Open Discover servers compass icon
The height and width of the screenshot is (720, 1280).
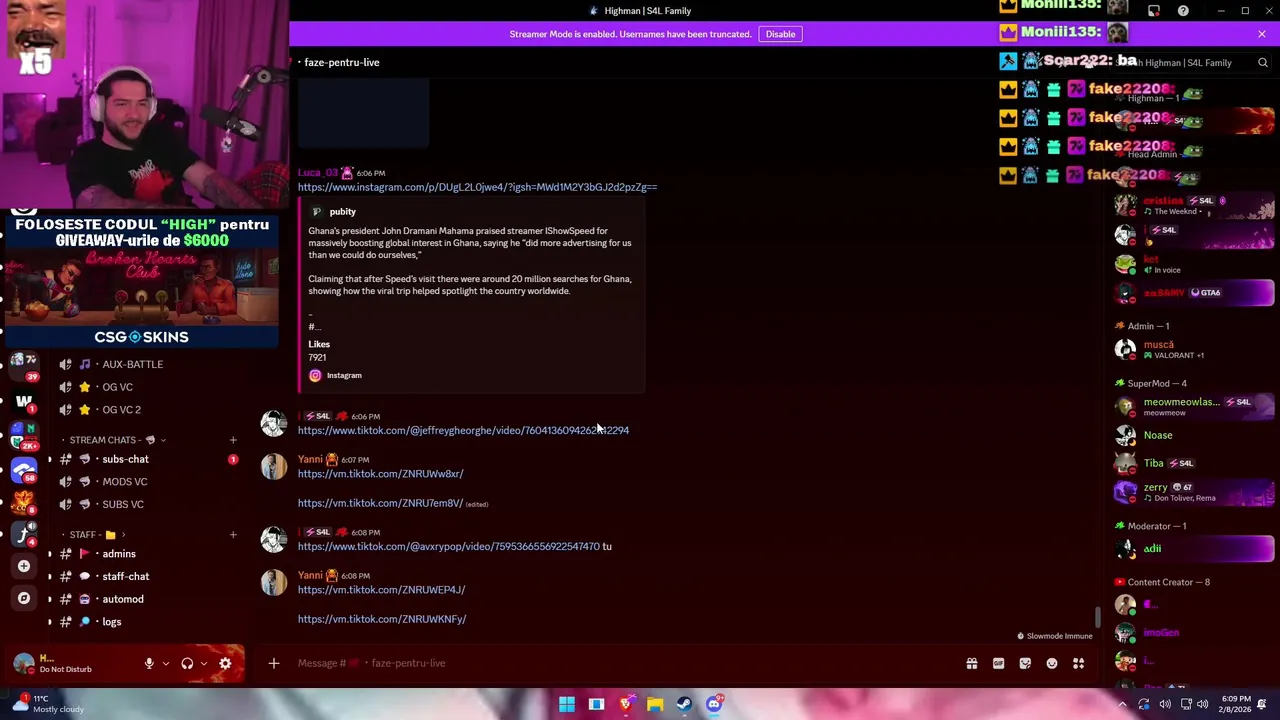click(x=24, y=598)
